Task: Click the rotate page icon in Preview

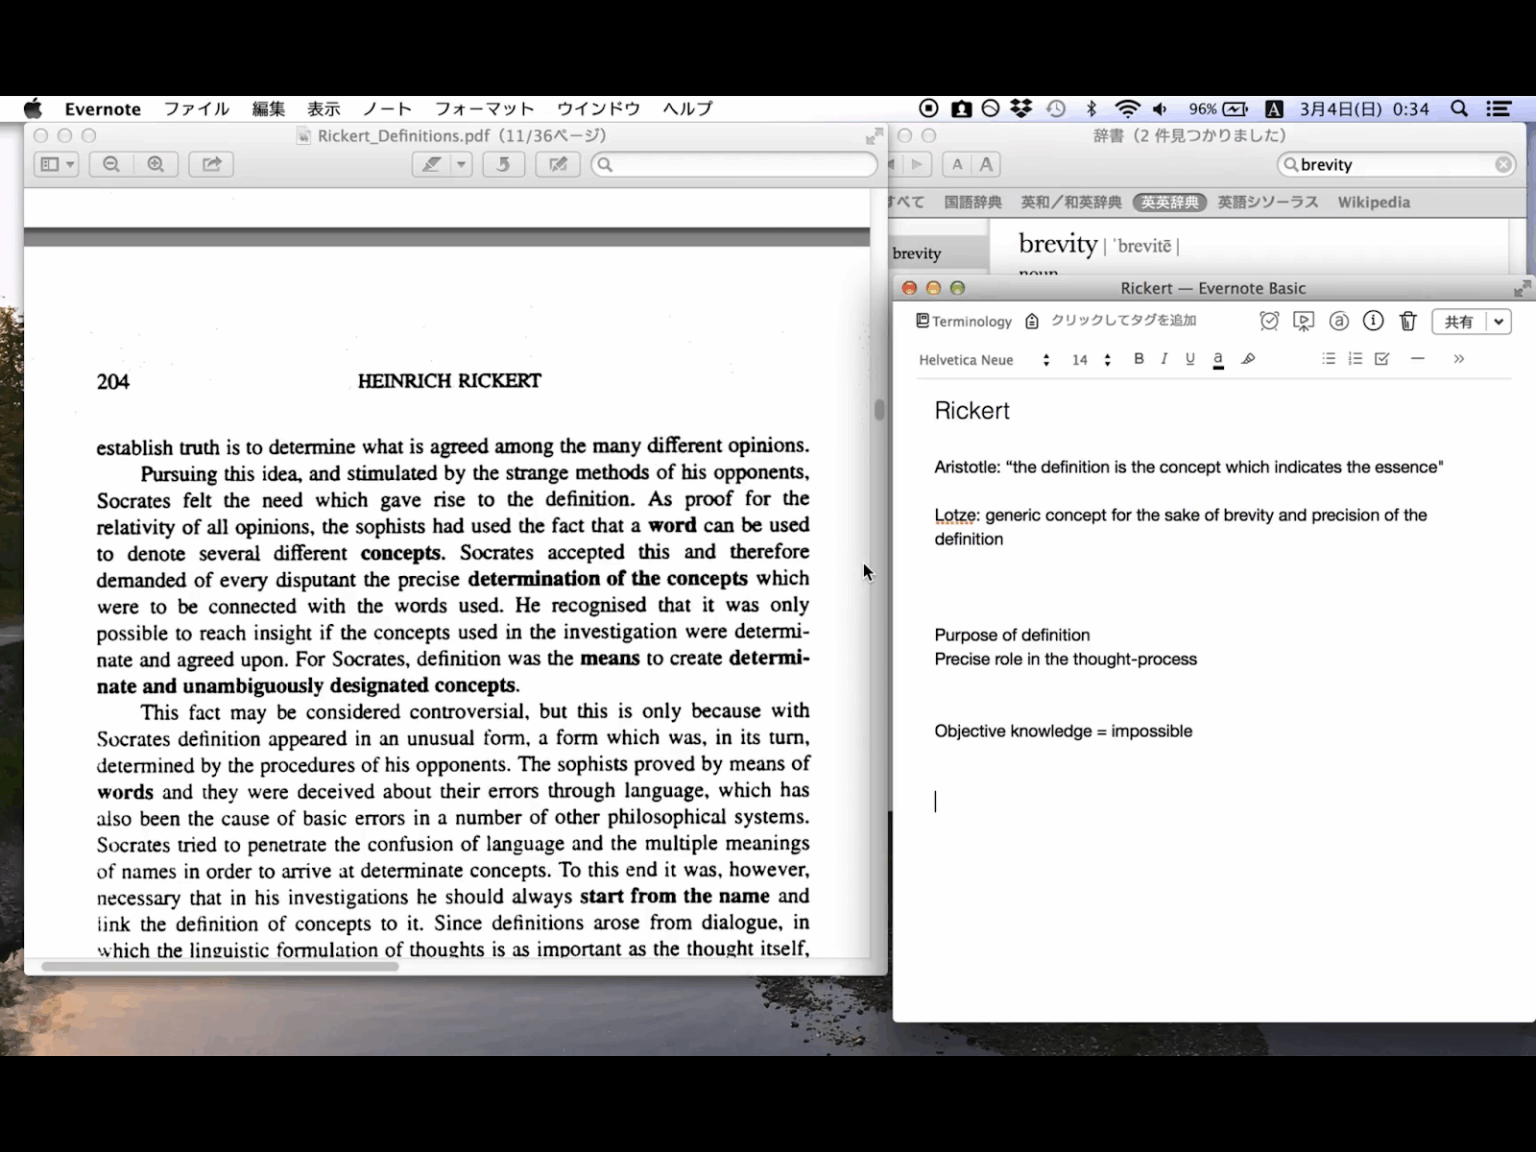Action: pyautogui.click(x=503, y=164)
